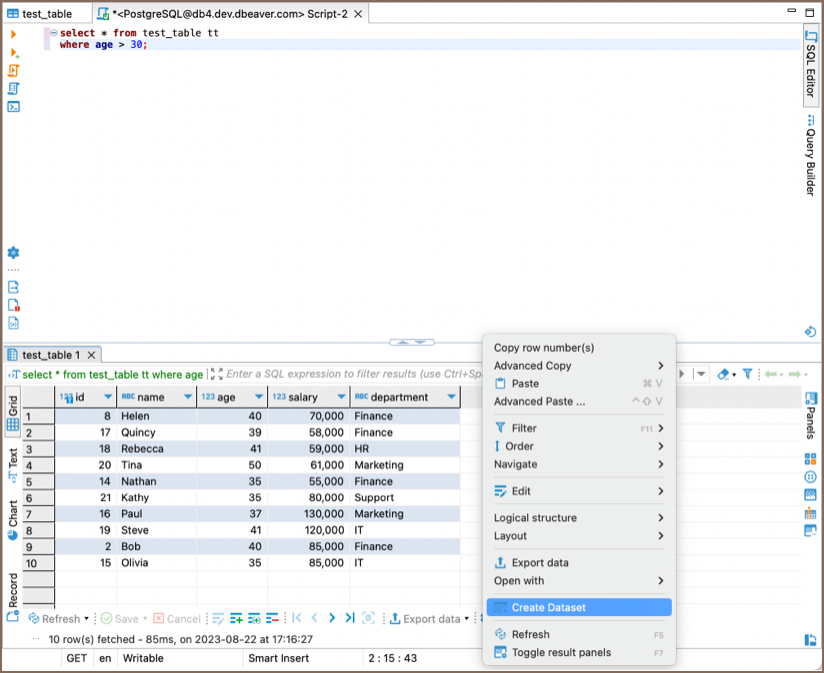Open editor settings gear icon
Image resolution: width=824 pixels, height=673 pixels.
click(x=14, y=253)
